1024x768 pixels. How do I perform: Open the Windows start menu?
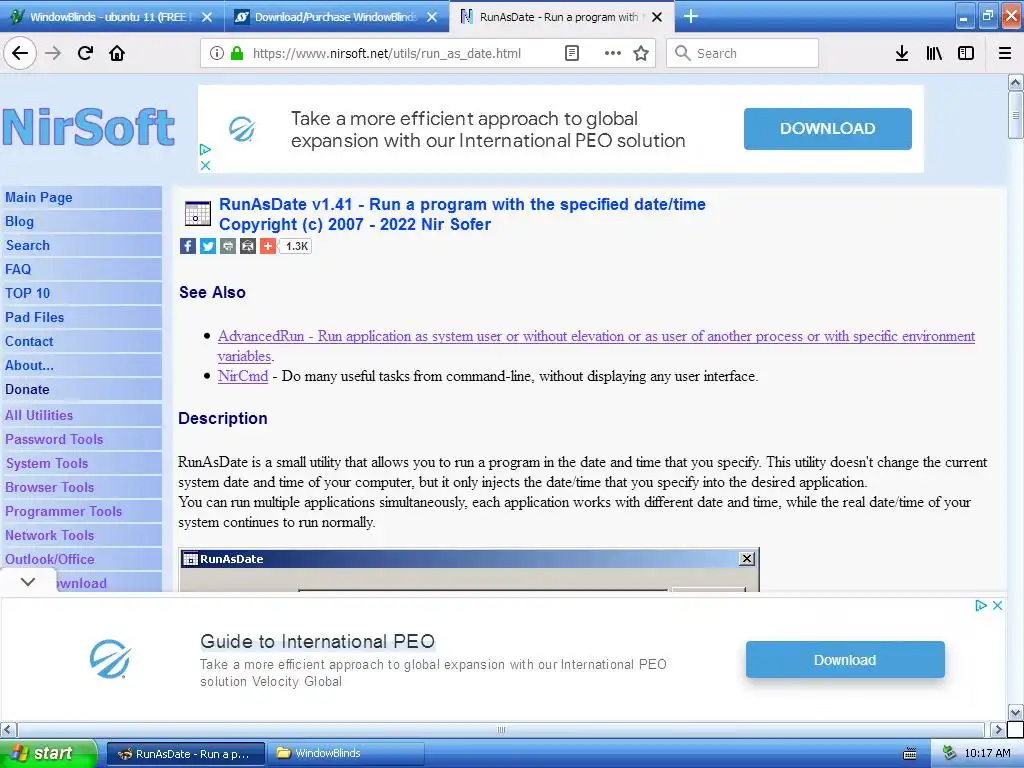[x=47, y=753]
